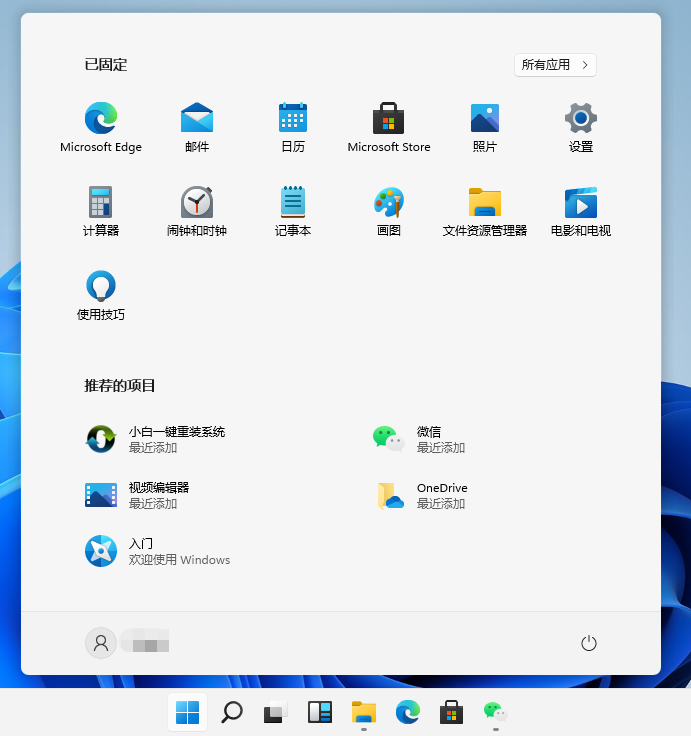Launch the 画图 paint app
The image size is (691, 736).
tap(389, 211)
